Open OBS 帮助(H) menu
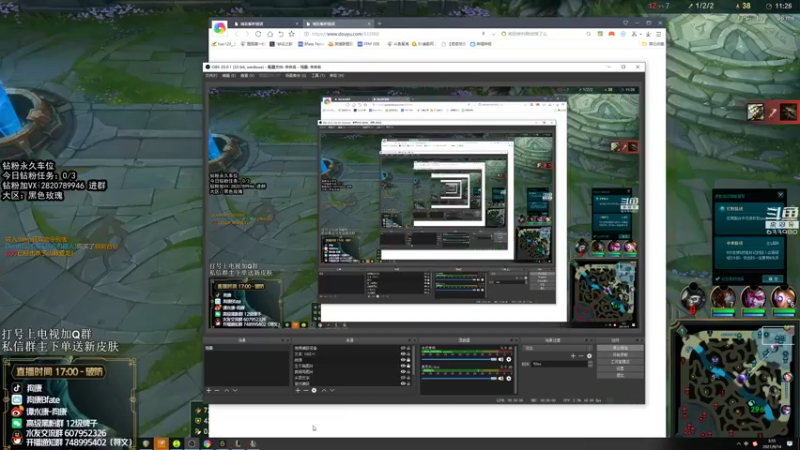Screen dimensions: 800x450 tap(336, 76)
